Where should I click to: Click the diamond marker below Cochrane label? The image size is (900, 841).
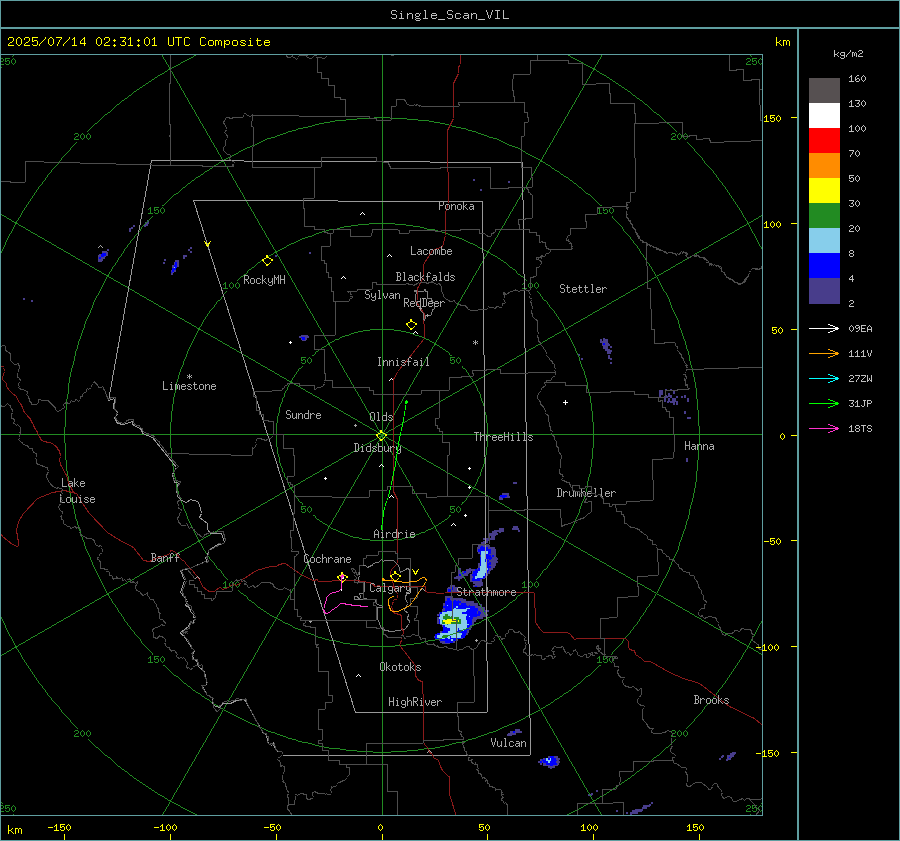click(342, 577)
